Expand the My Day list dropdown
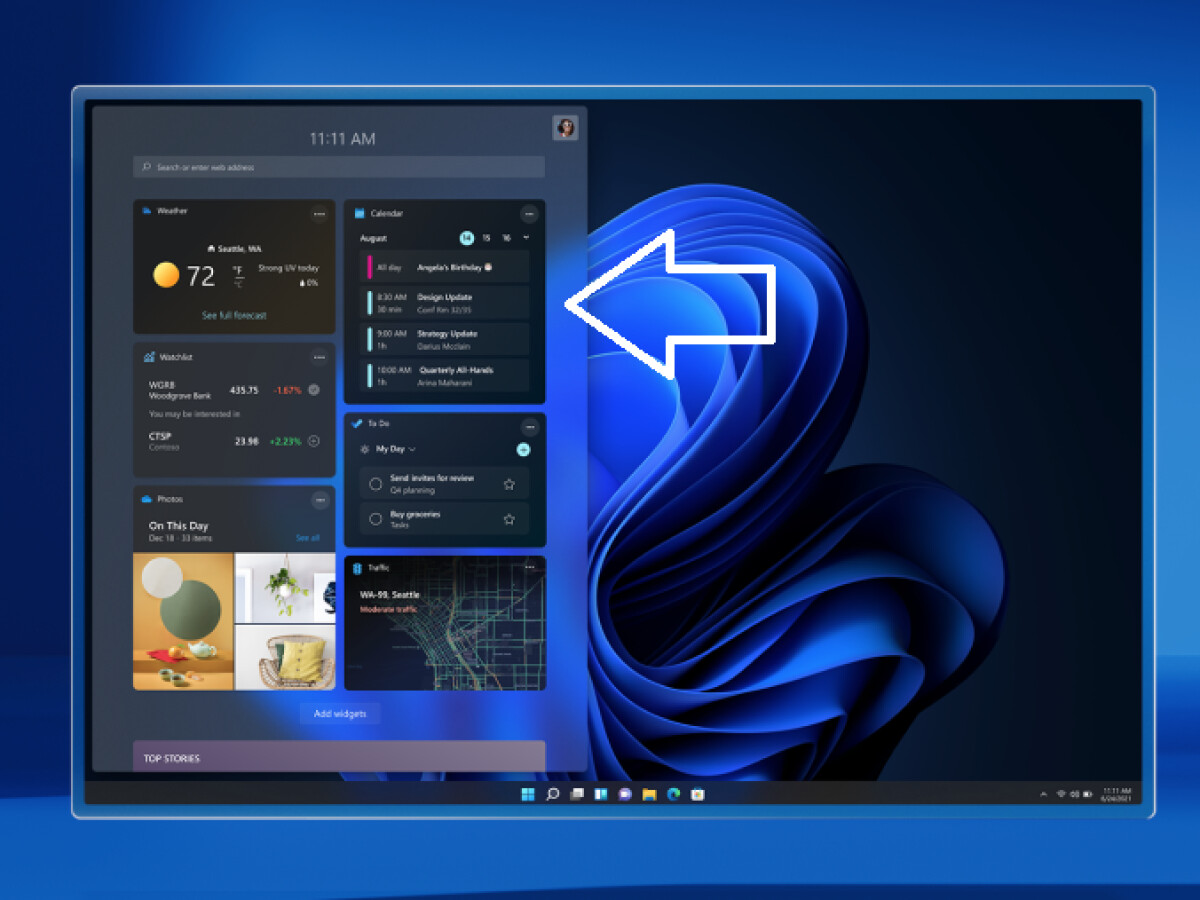This screenshot has width=1200, height=900. [412, 449]
